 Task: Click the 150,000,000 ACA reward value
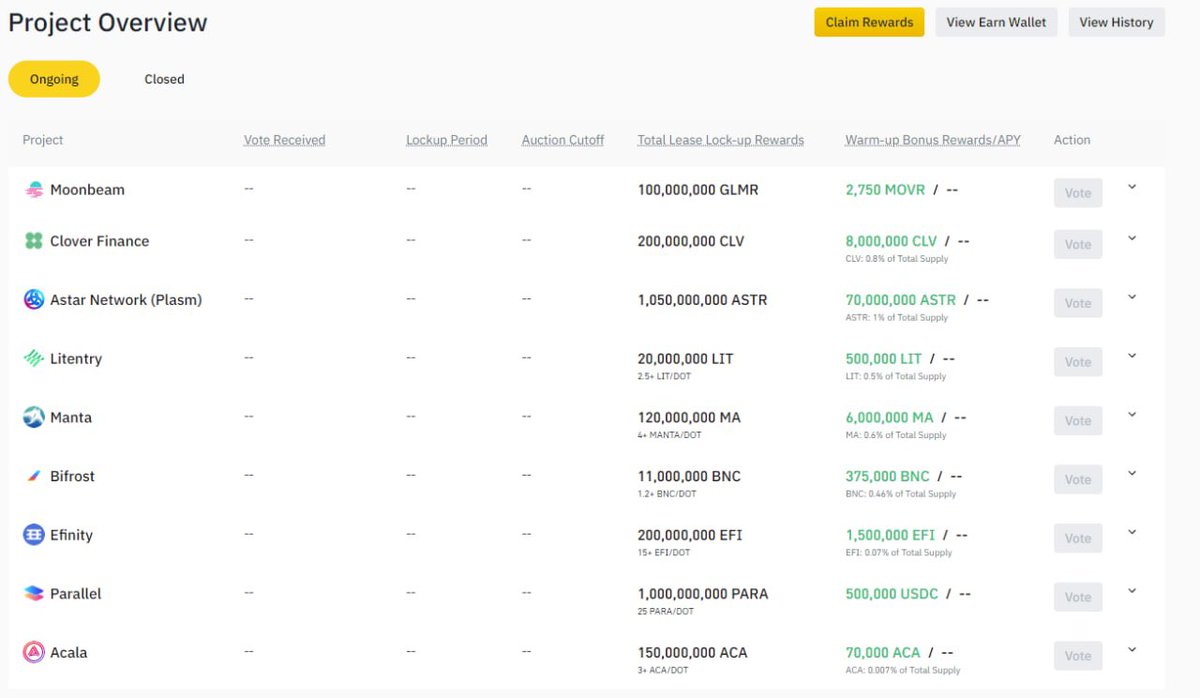coord(693,652)
